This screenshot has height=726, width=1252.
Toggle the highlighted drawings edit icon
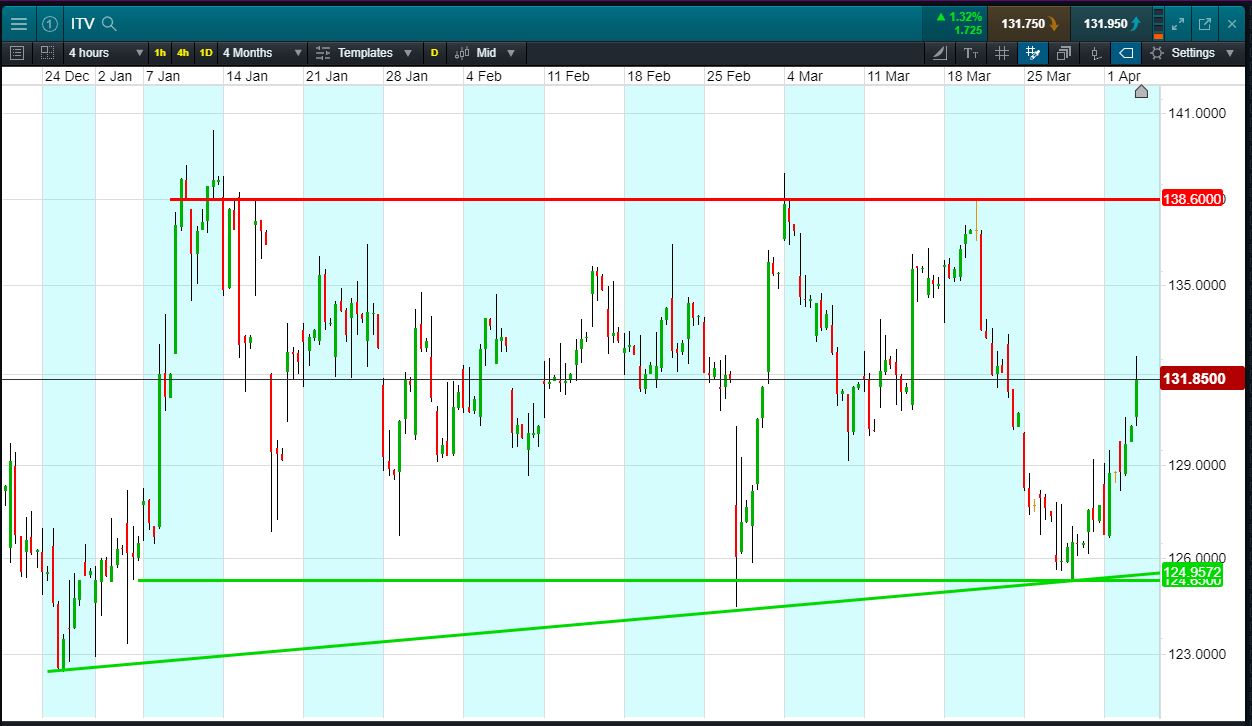pos(1033,52)
